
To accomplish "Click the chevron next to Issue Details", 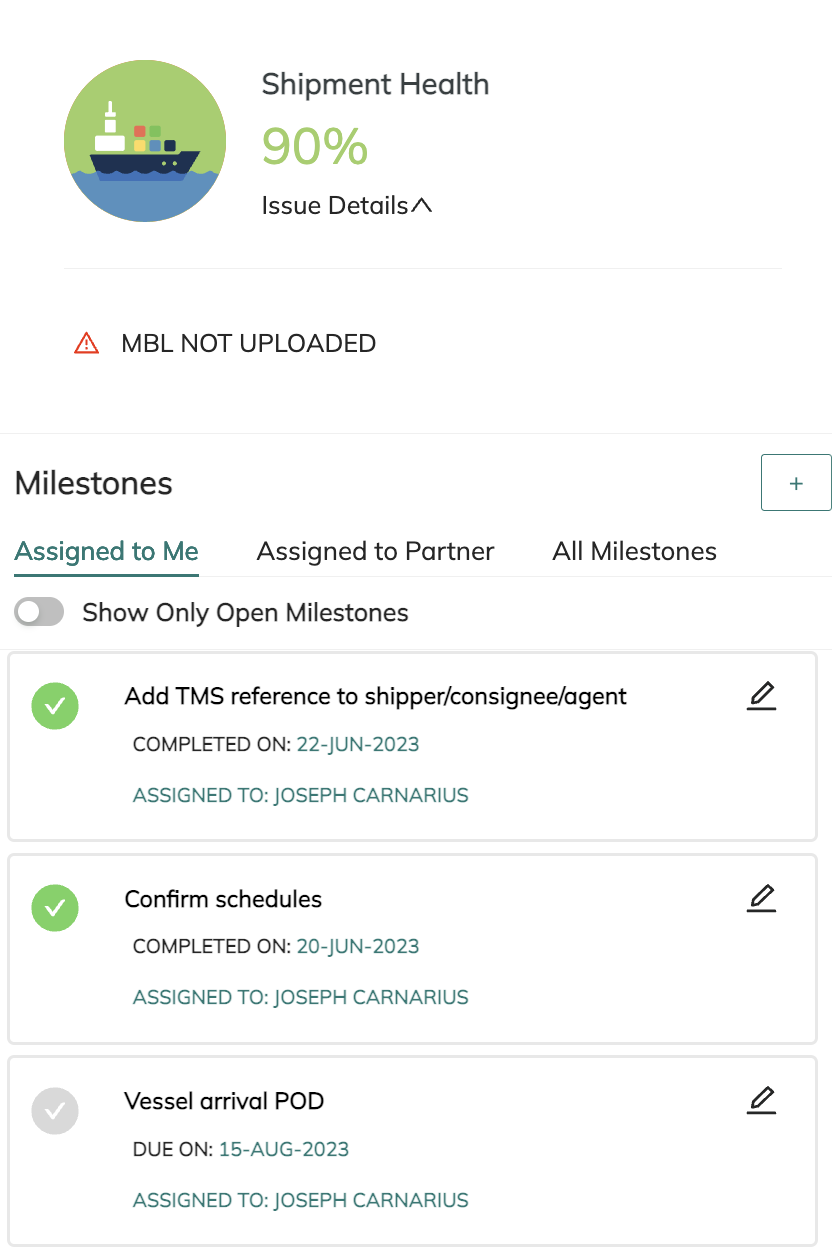I will point(422,206).
